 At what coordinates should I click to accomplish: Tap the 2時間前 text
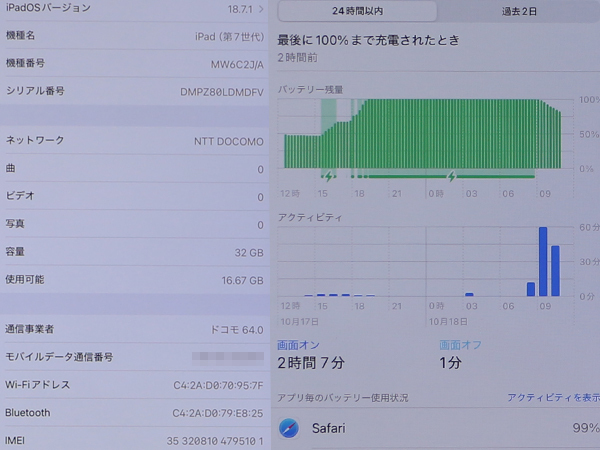tap(297, 58)
